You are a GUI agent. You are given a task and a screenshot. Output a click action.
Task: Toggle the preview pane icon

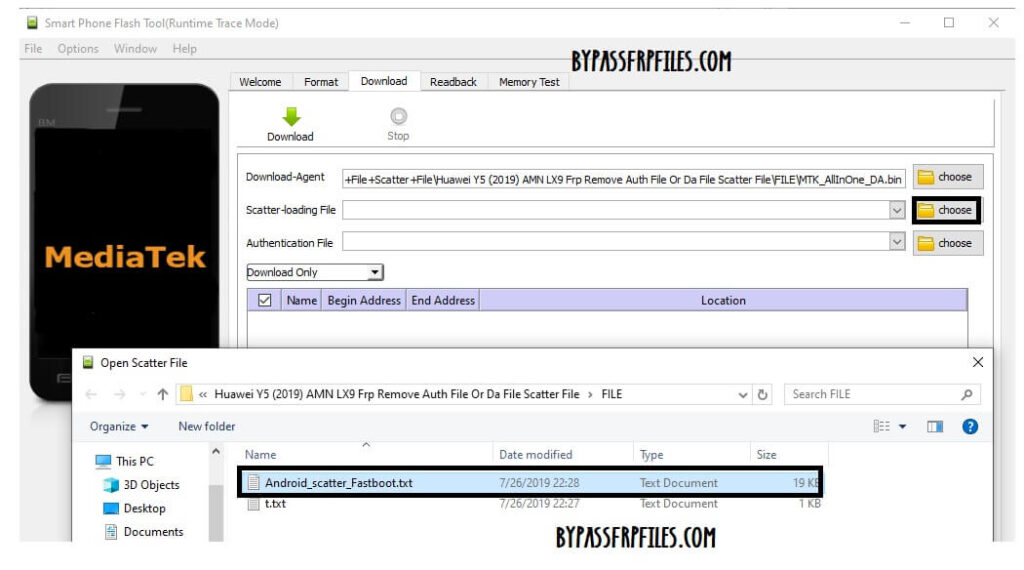point(935,426)
